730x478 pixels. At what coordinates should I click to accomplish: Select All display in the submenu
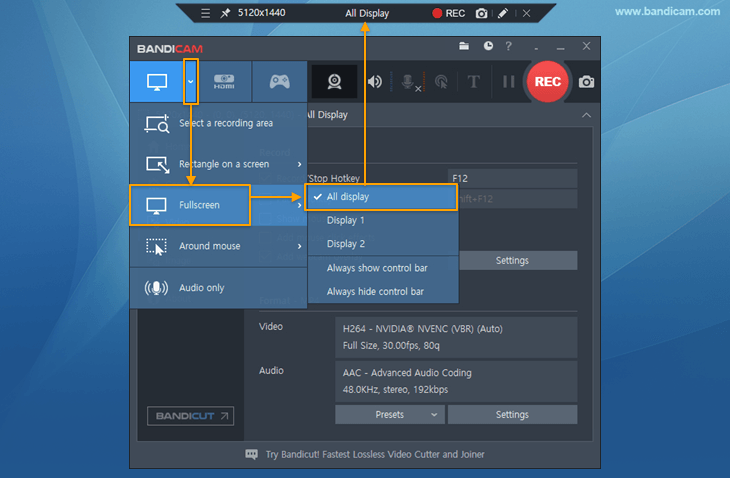click(381, 197)
